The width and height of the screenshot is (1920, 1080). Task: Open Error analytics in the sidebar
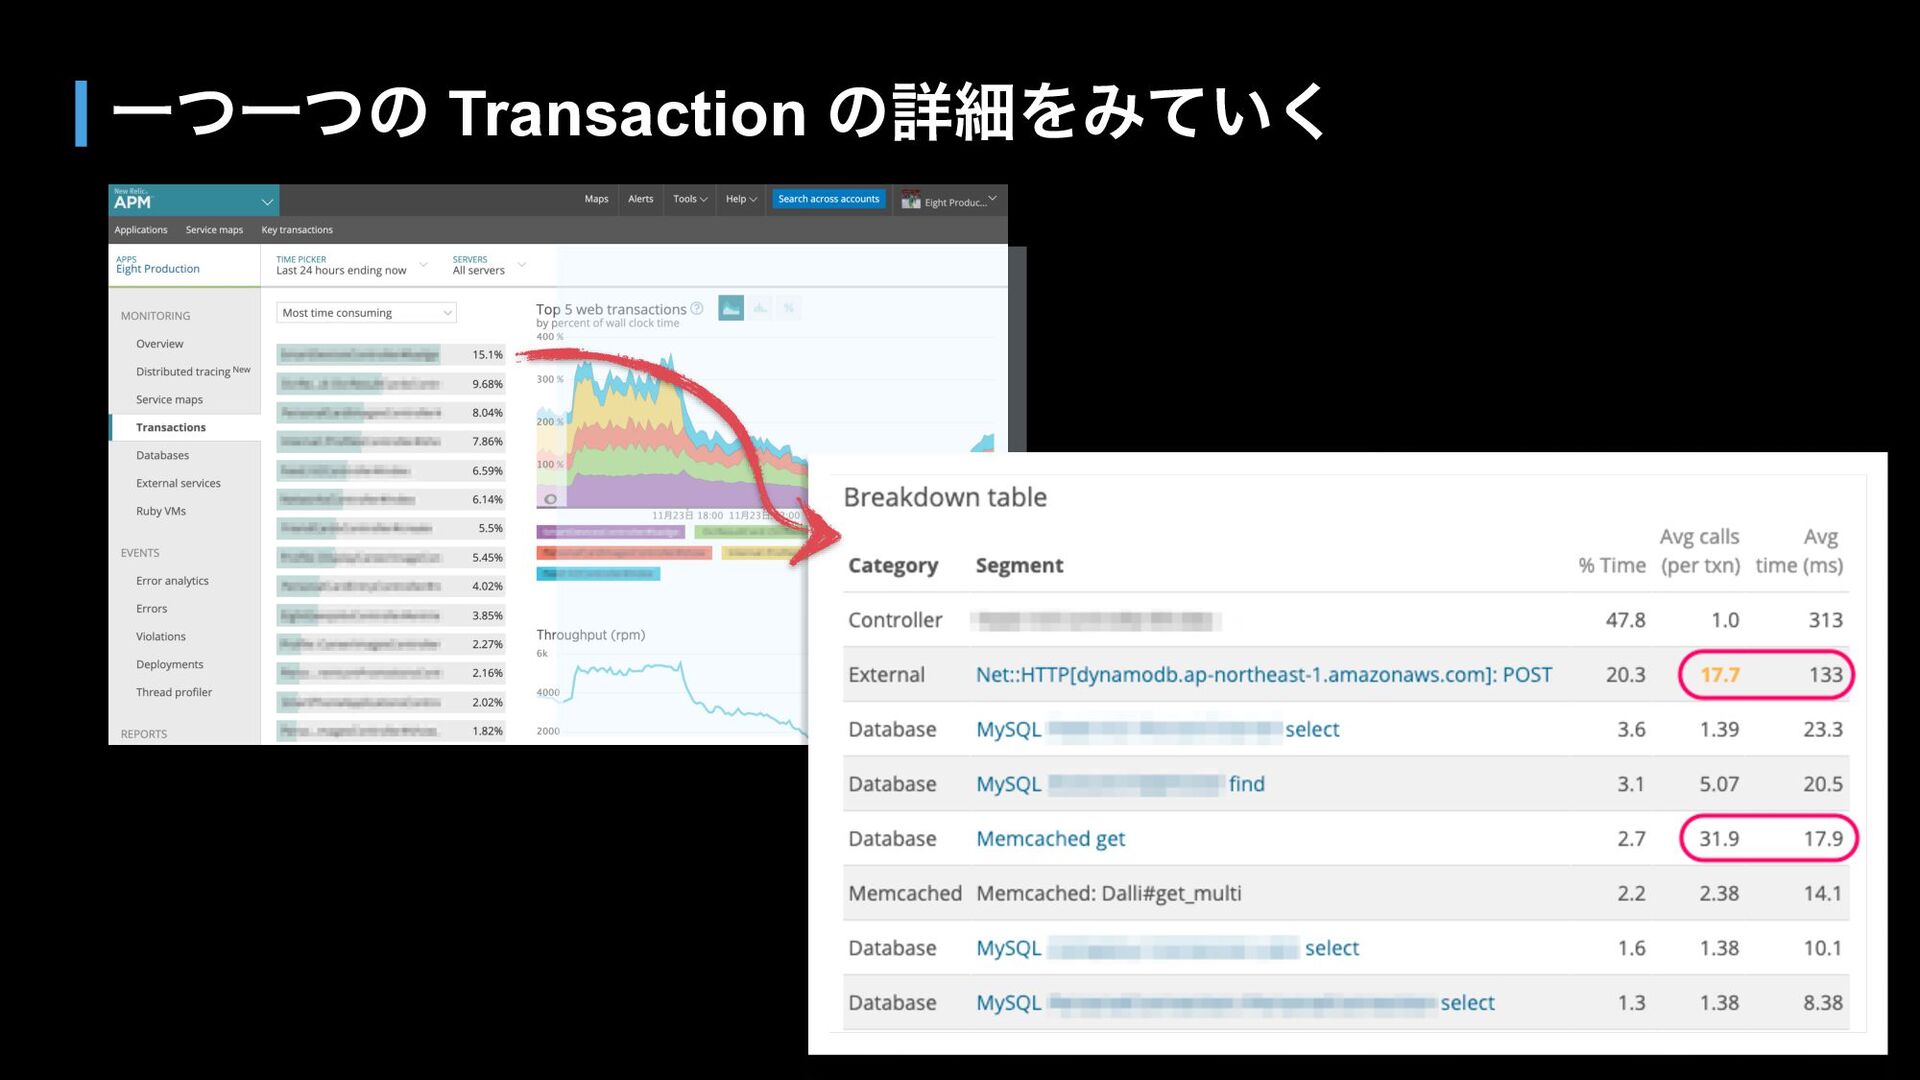point(172,581)
